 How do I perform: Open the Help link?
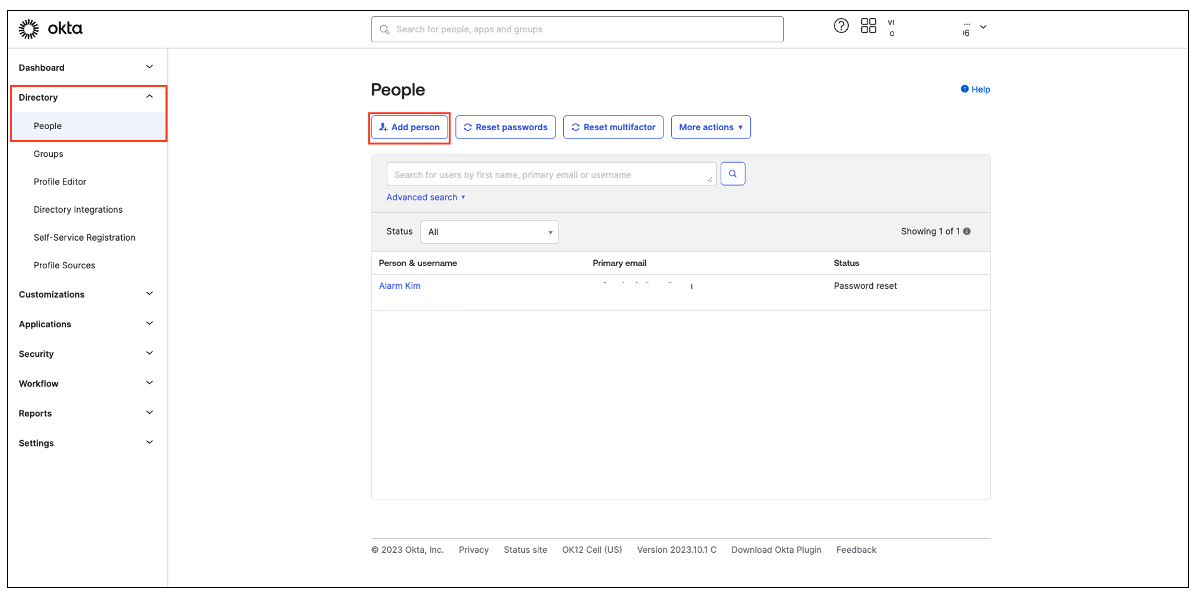pos(976,89)
